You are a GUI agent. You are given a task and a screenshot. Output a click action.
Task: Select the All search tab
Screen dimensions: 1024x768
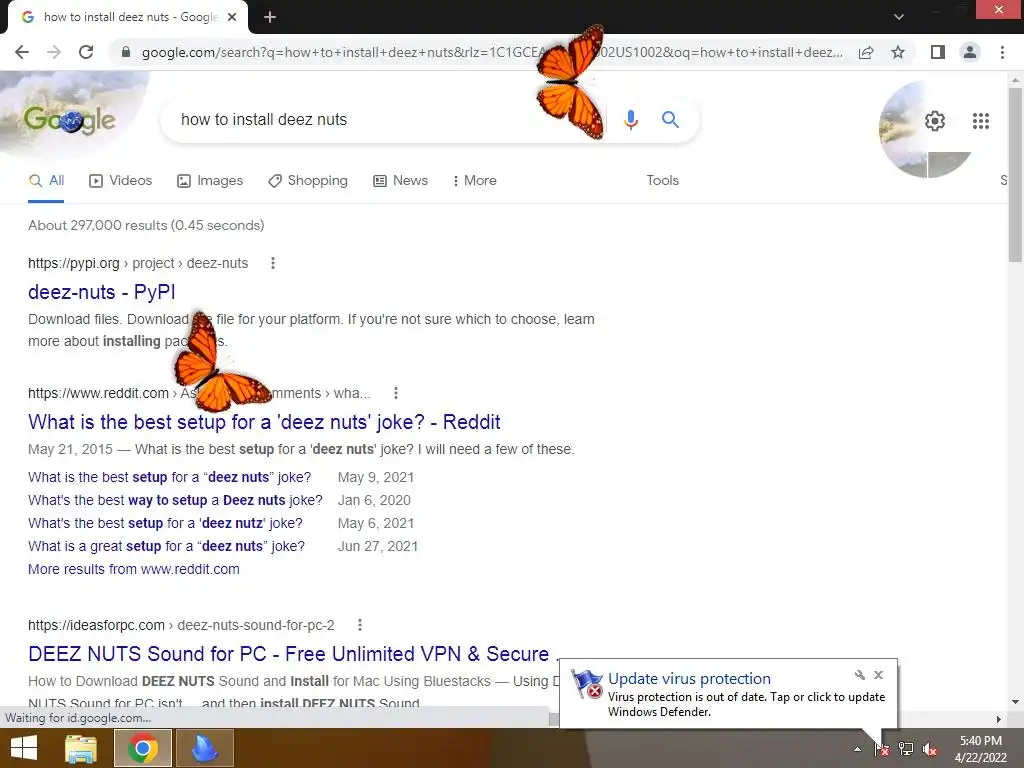(46, 181)
